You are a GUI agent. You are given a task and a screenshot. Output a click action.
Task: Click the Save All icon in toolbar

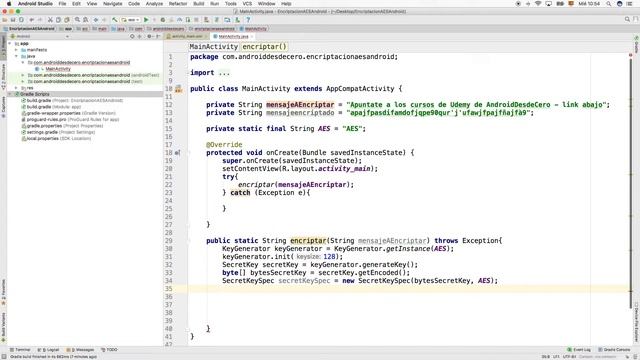click(x=13, y=20)
